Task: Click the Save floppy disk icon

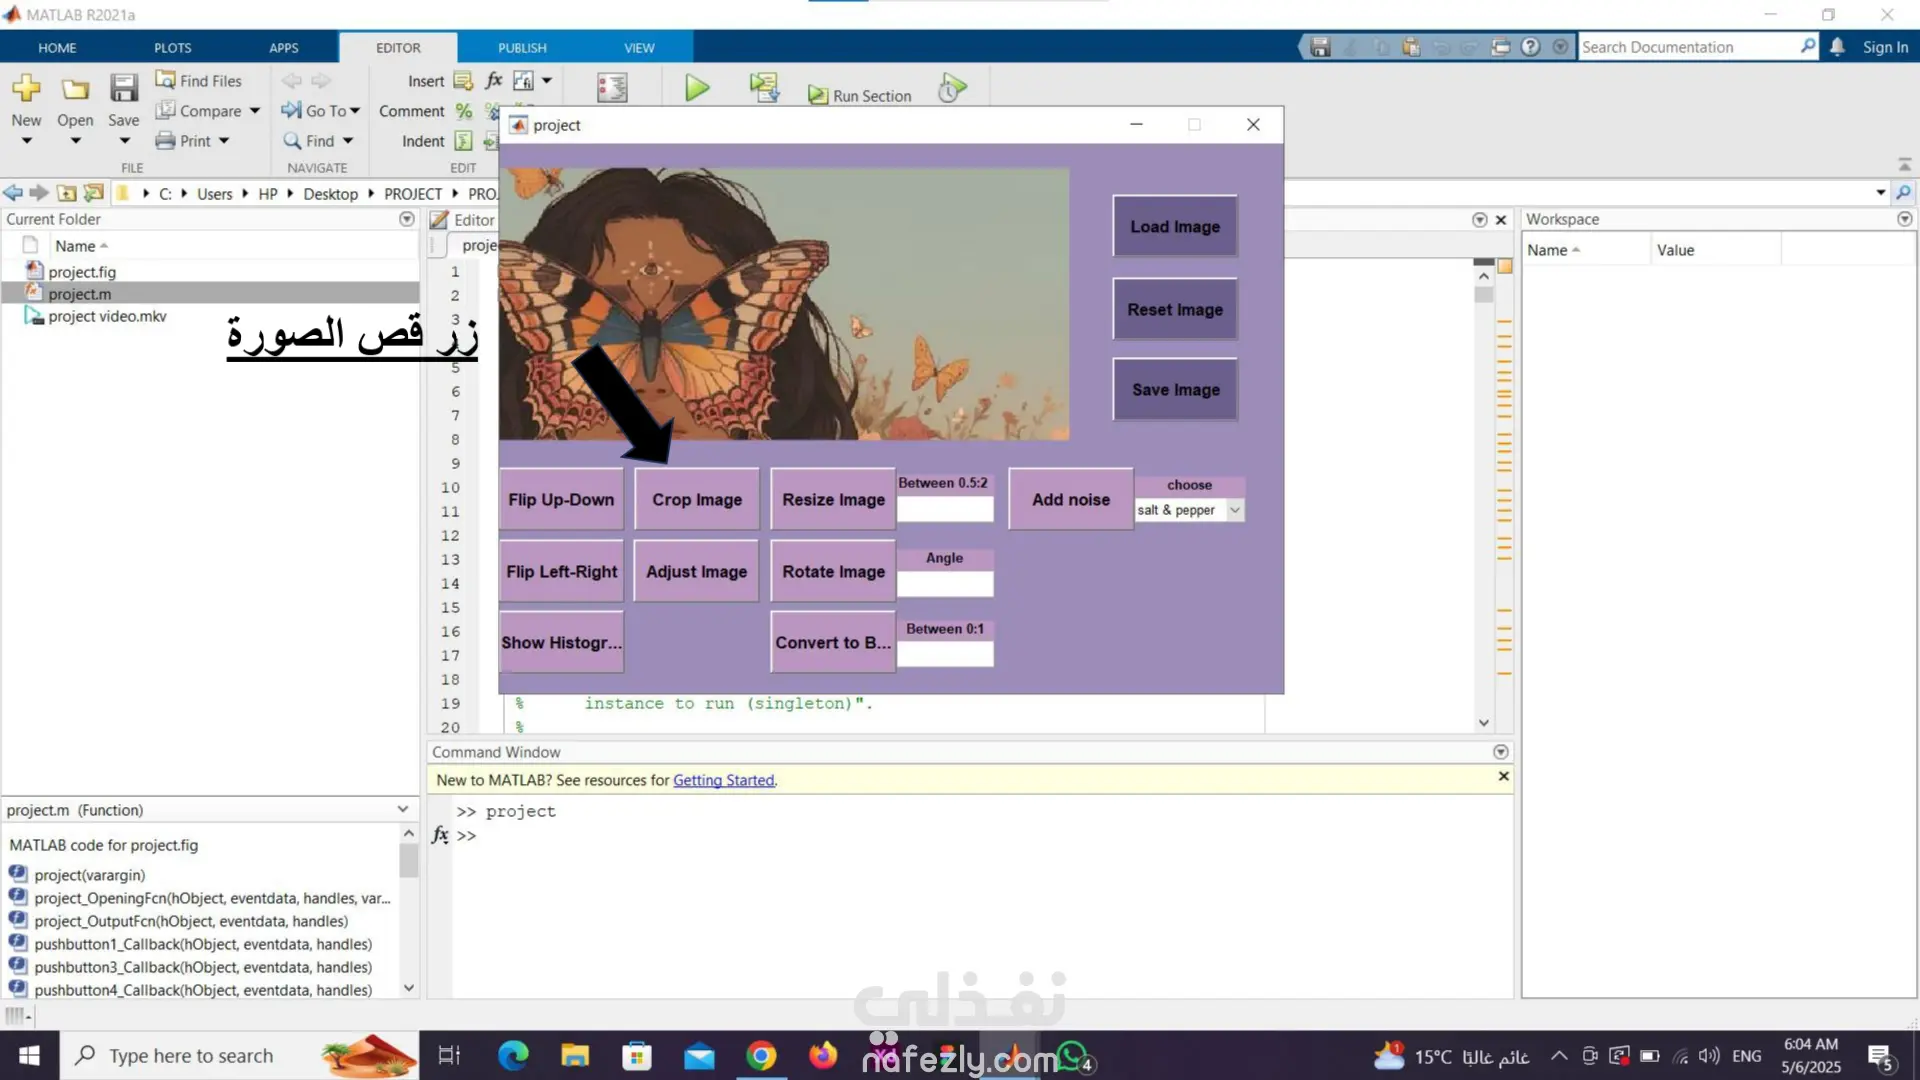Action: [x=124, y=88]
